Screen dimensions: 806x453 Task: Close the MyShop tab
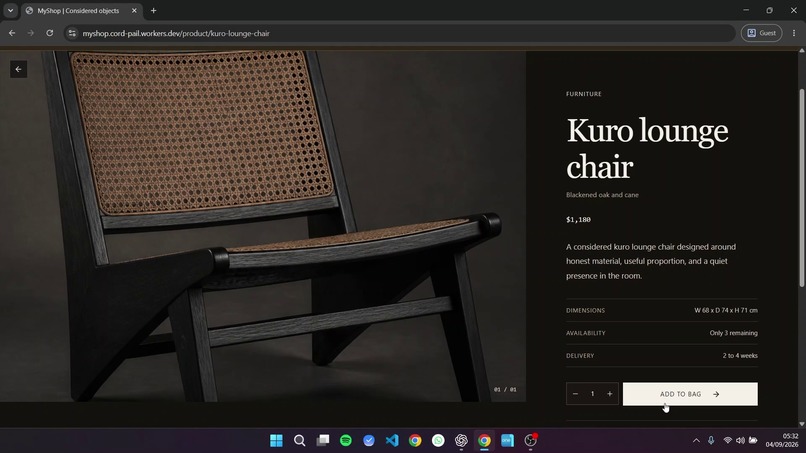tap(134, 10)
